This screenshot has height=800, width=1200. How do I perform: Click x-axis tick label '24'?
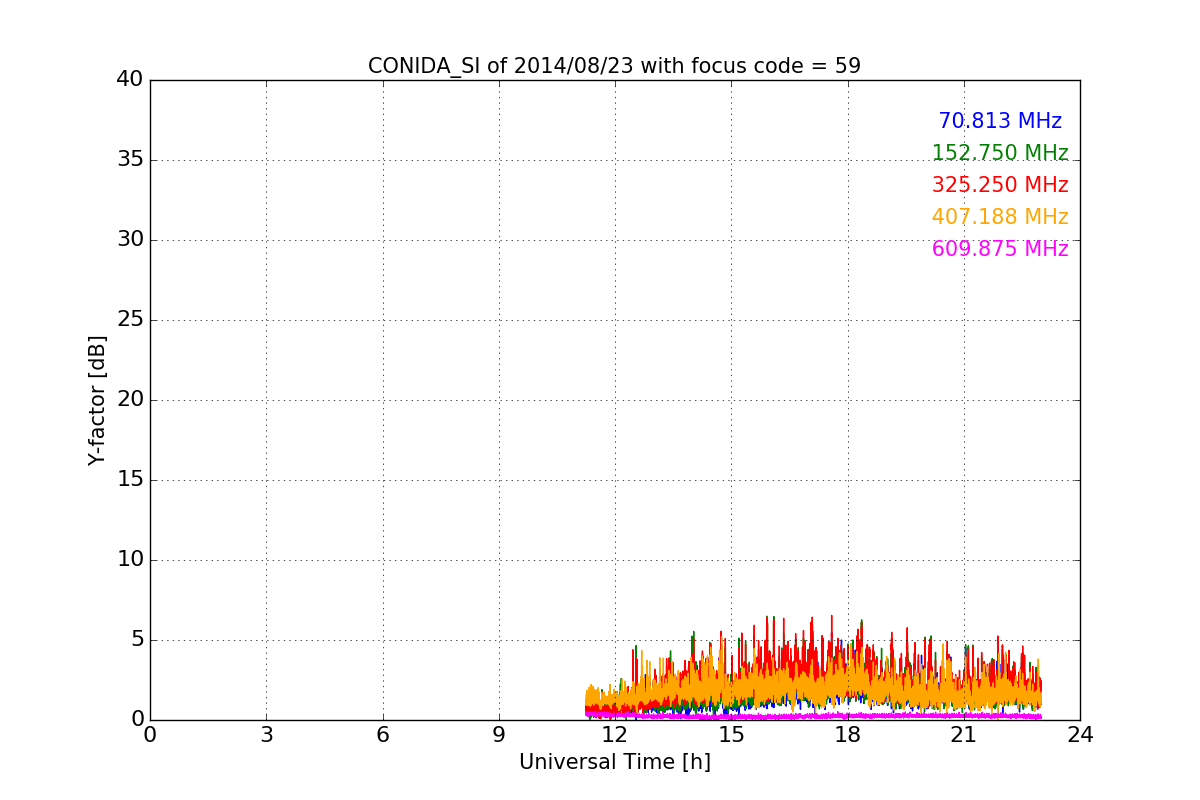pyautogui.click(x=1080, y=735)
